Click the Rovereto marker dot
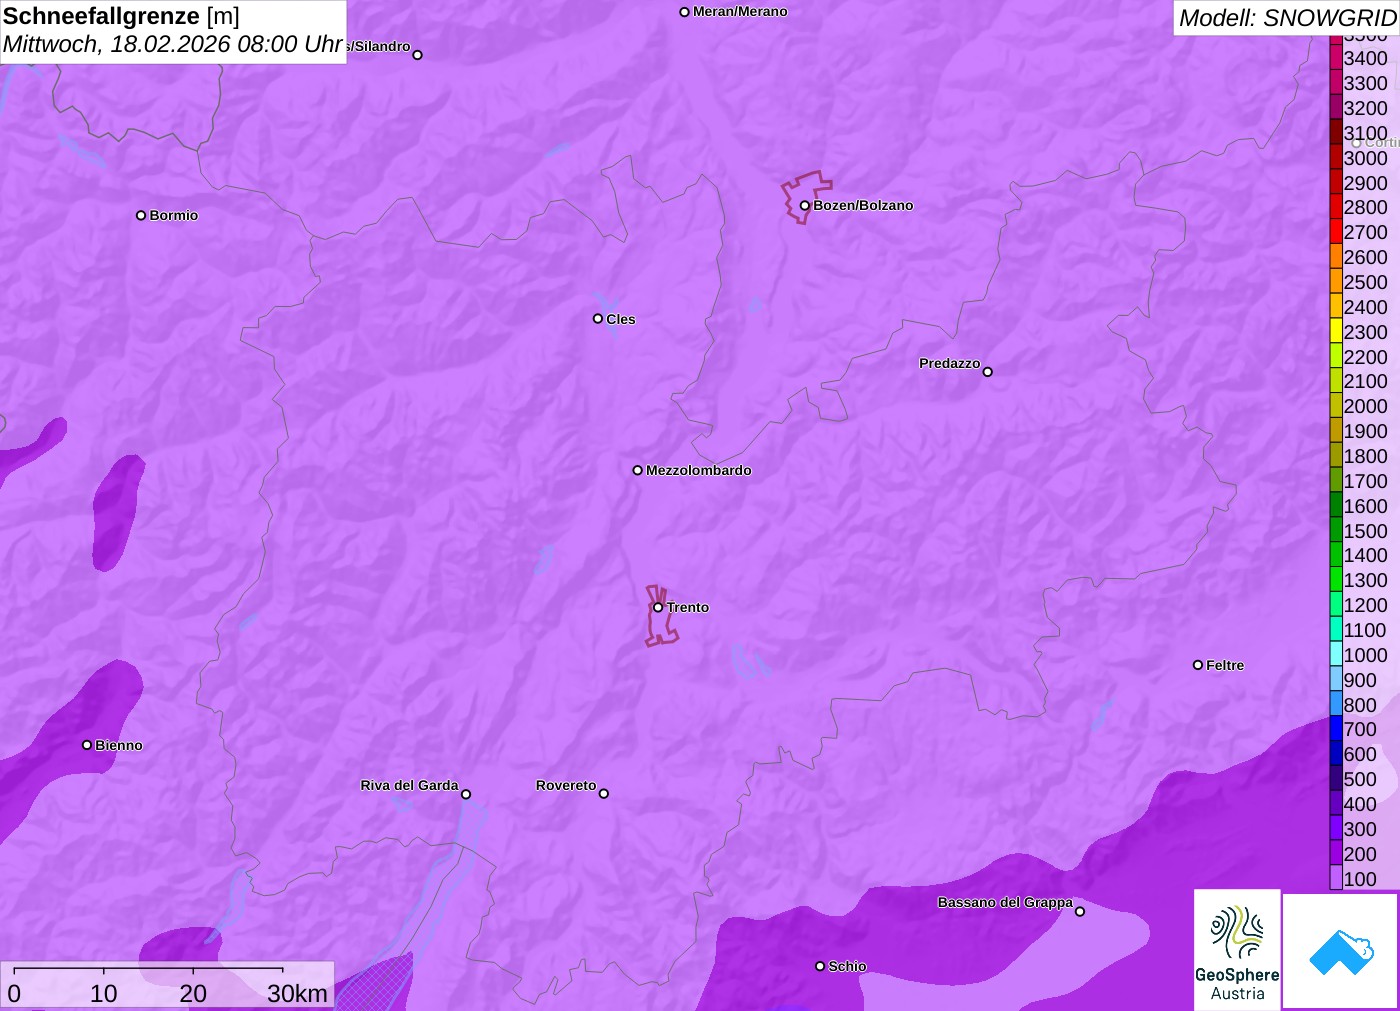The width and height of the screenshot is (1400, 1011). [604, 794]
